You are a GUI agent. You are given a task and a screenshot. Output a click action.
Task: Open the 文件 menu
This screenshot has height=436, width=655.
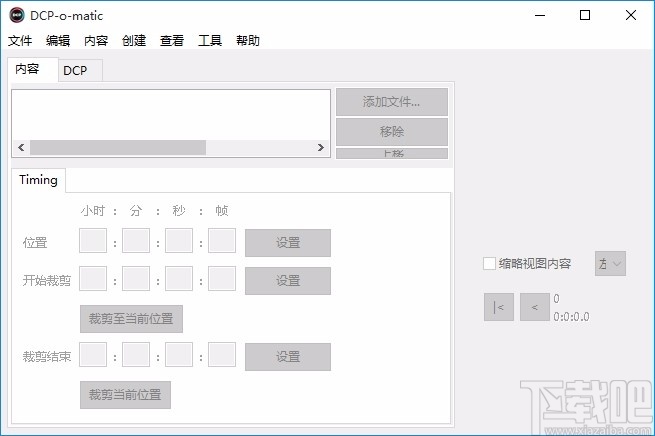pyautogui.click(x=20, y=41)
